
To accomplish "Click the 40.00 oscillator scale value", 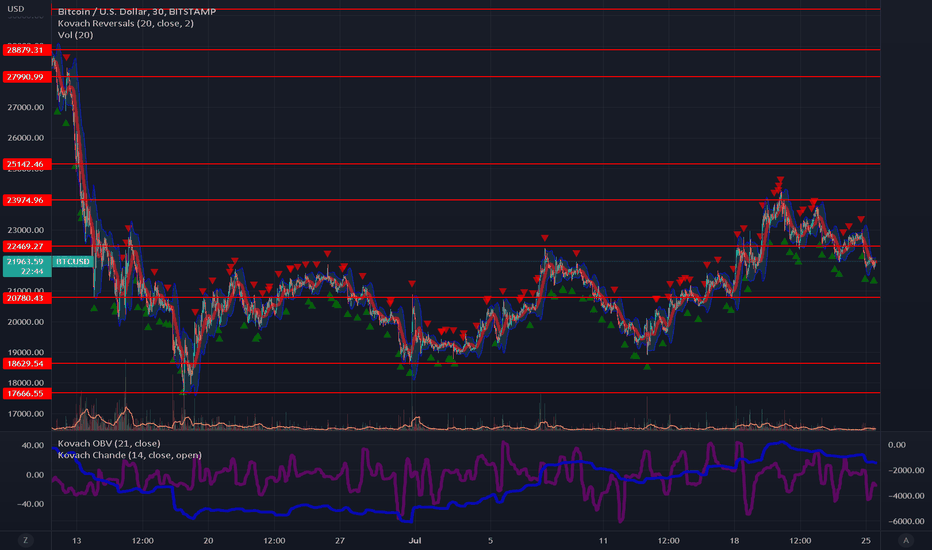I will pyautogui.click(x=33, y=445).
